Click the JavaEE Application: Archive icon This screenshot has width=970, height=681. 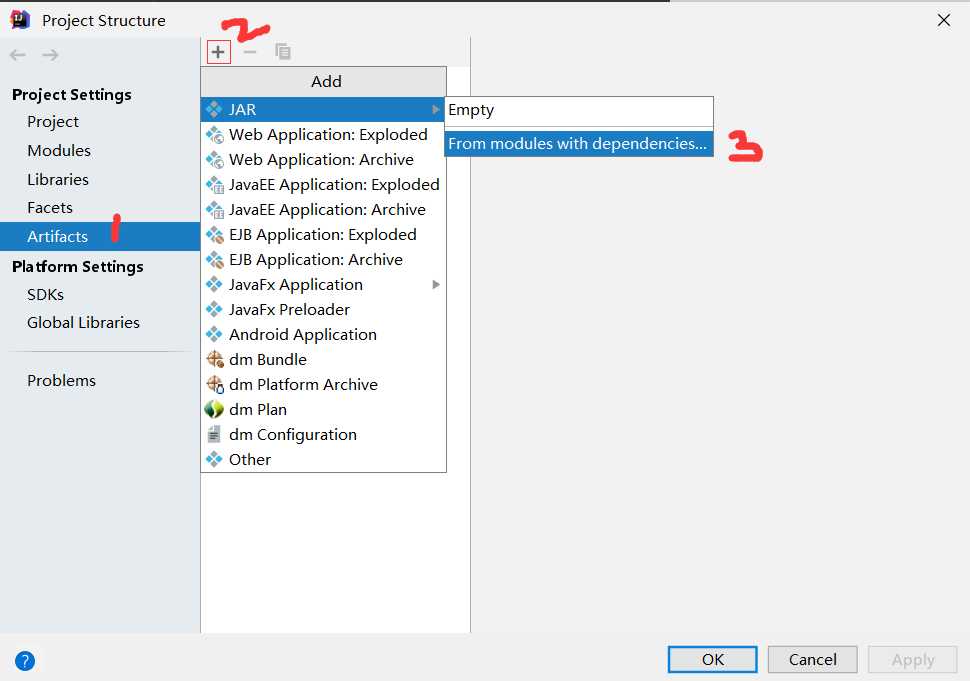click(215, 210)
